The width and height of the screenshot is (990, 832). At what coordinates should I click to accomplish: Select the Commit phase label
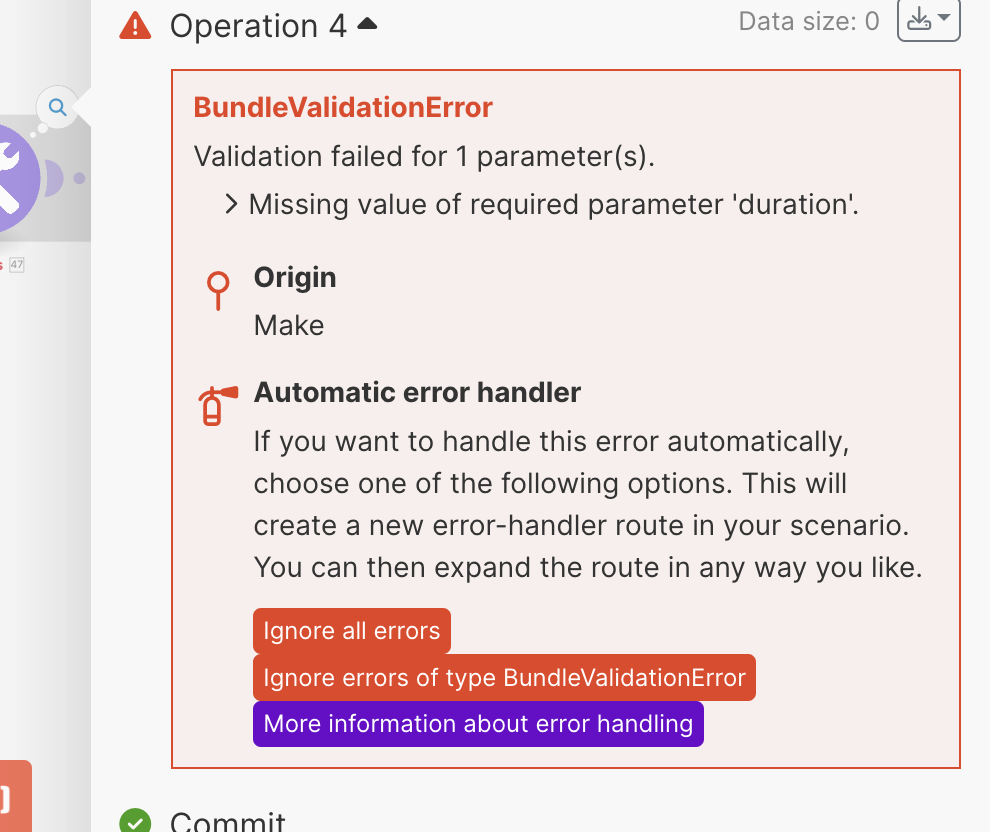[228, 822]
